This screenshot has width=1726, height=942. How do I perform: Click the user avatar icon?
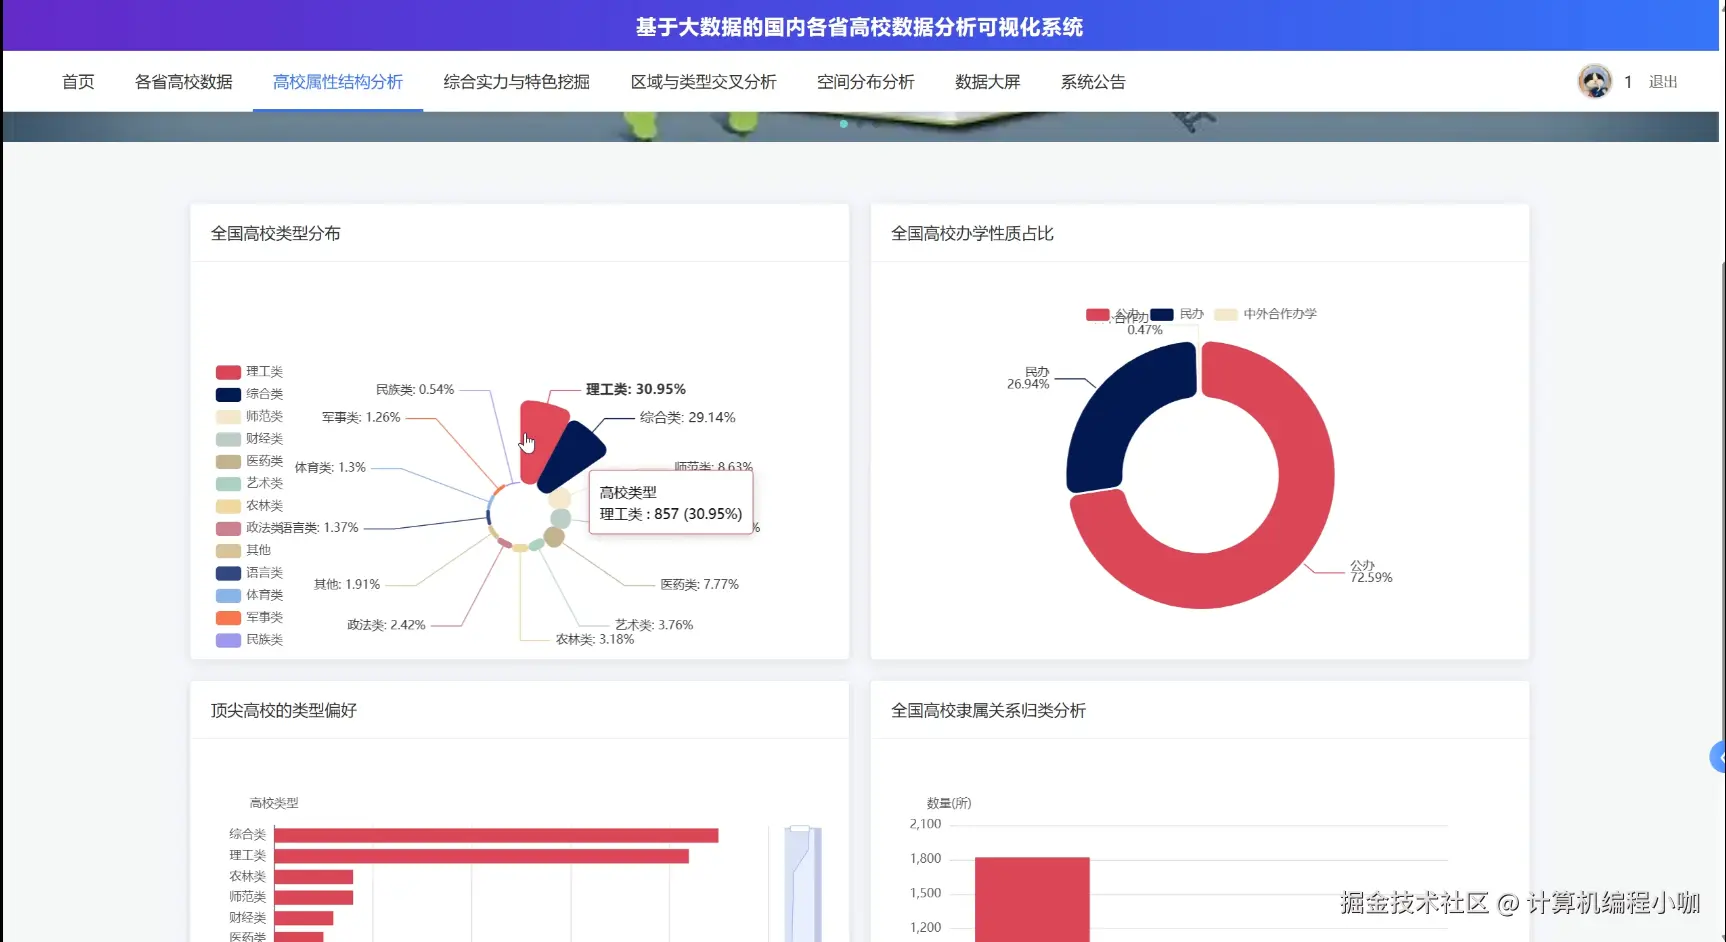(1594, 81)
